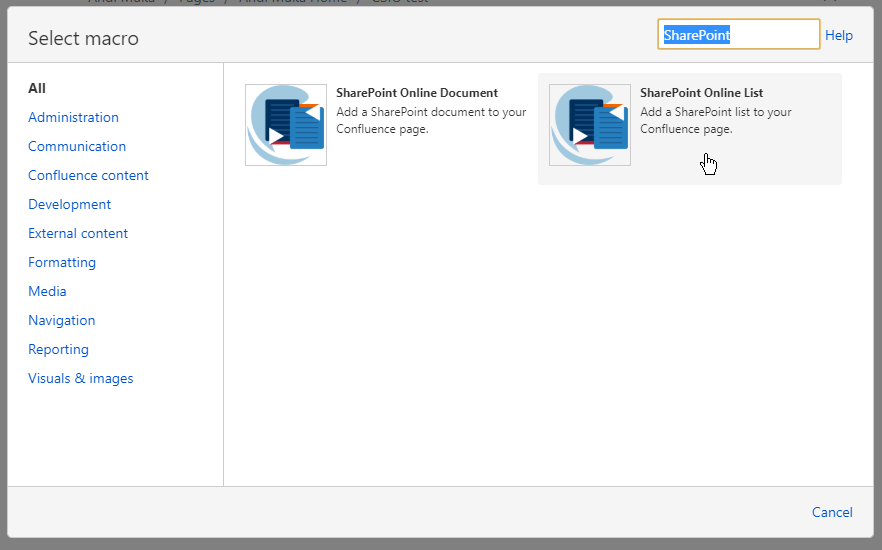Image resolution: width=882 pixels, height=550 pixels.
Task: Click the macro search field
Action: tap(738, 35)
